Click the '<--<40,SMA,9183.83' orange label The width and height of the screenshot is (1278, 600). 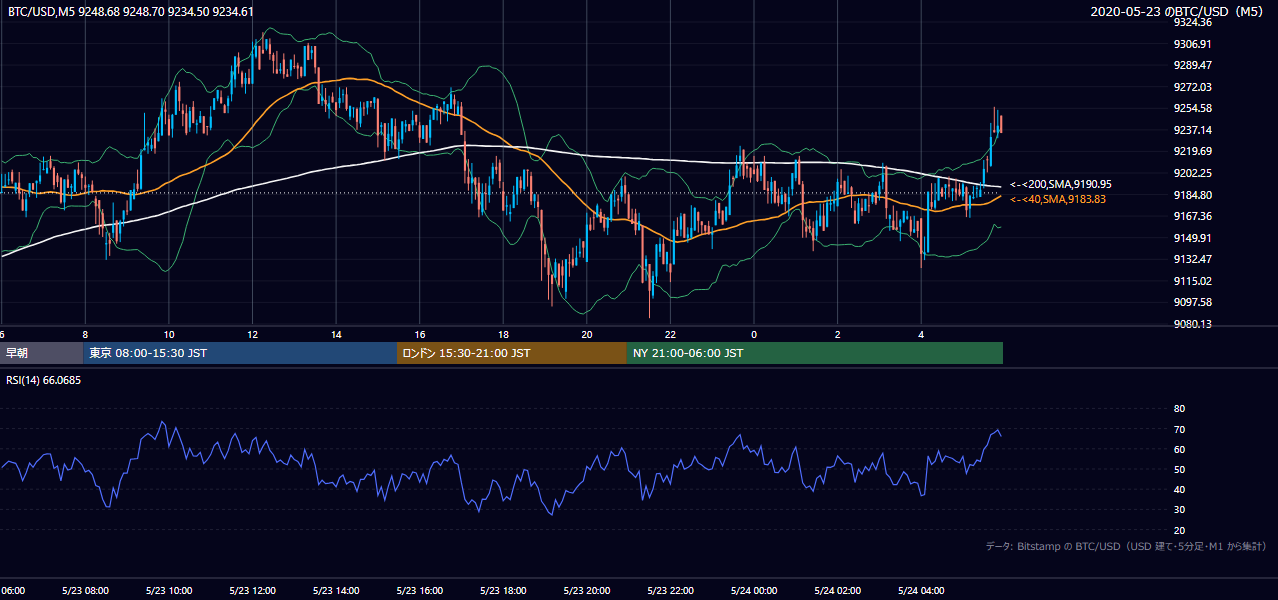pos(1058,199)
